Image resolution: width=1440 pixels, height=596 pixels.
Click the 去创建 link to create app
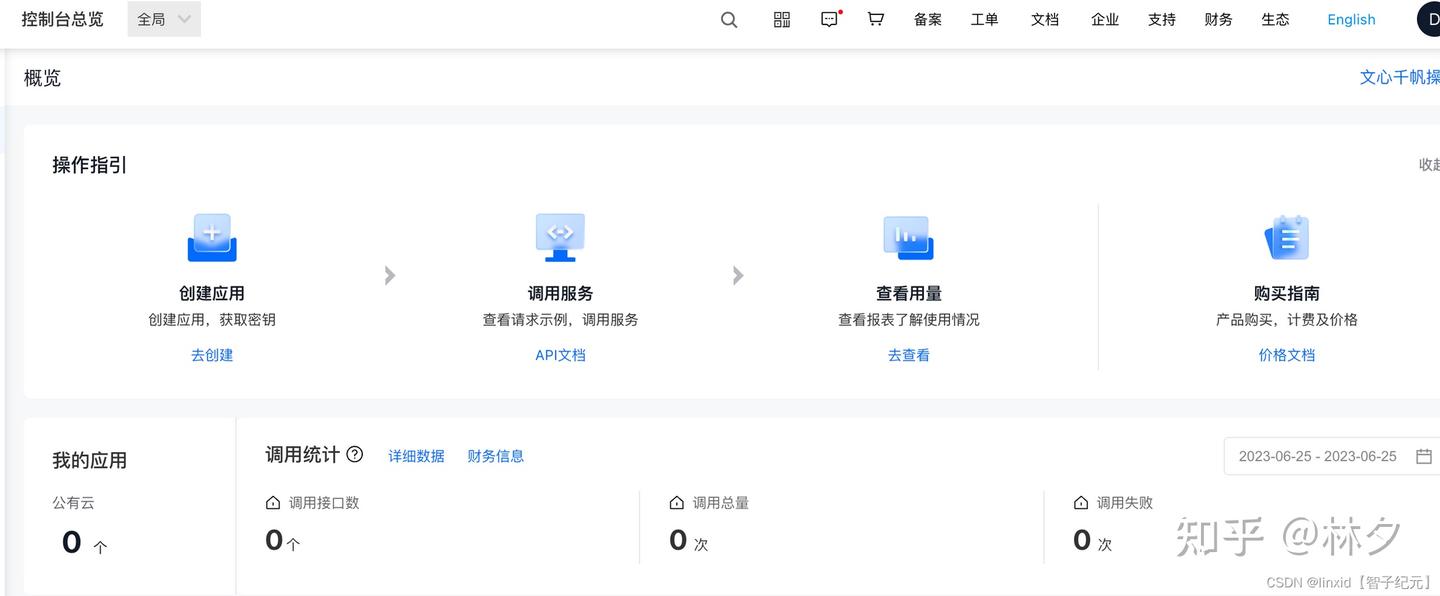click(211, 354)
